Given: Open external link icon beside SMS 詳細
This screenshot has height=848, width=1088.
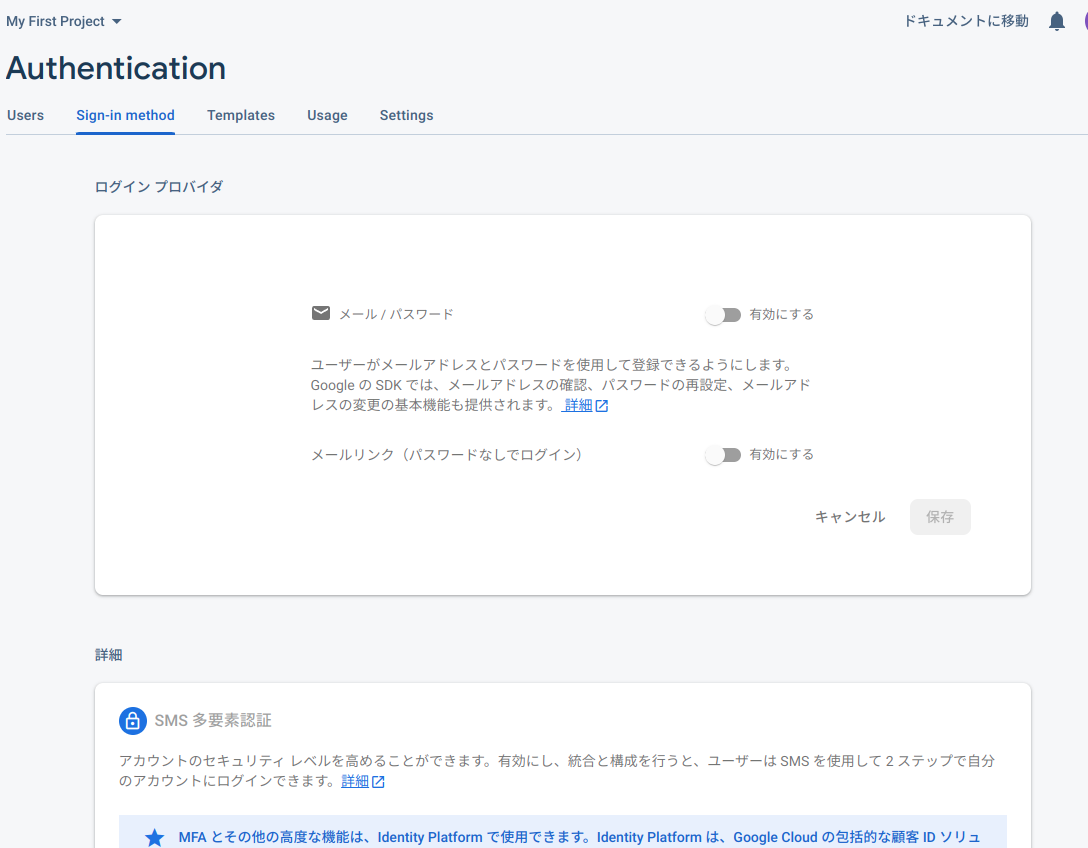Looking at the screenshot, I should pos(378,782).
